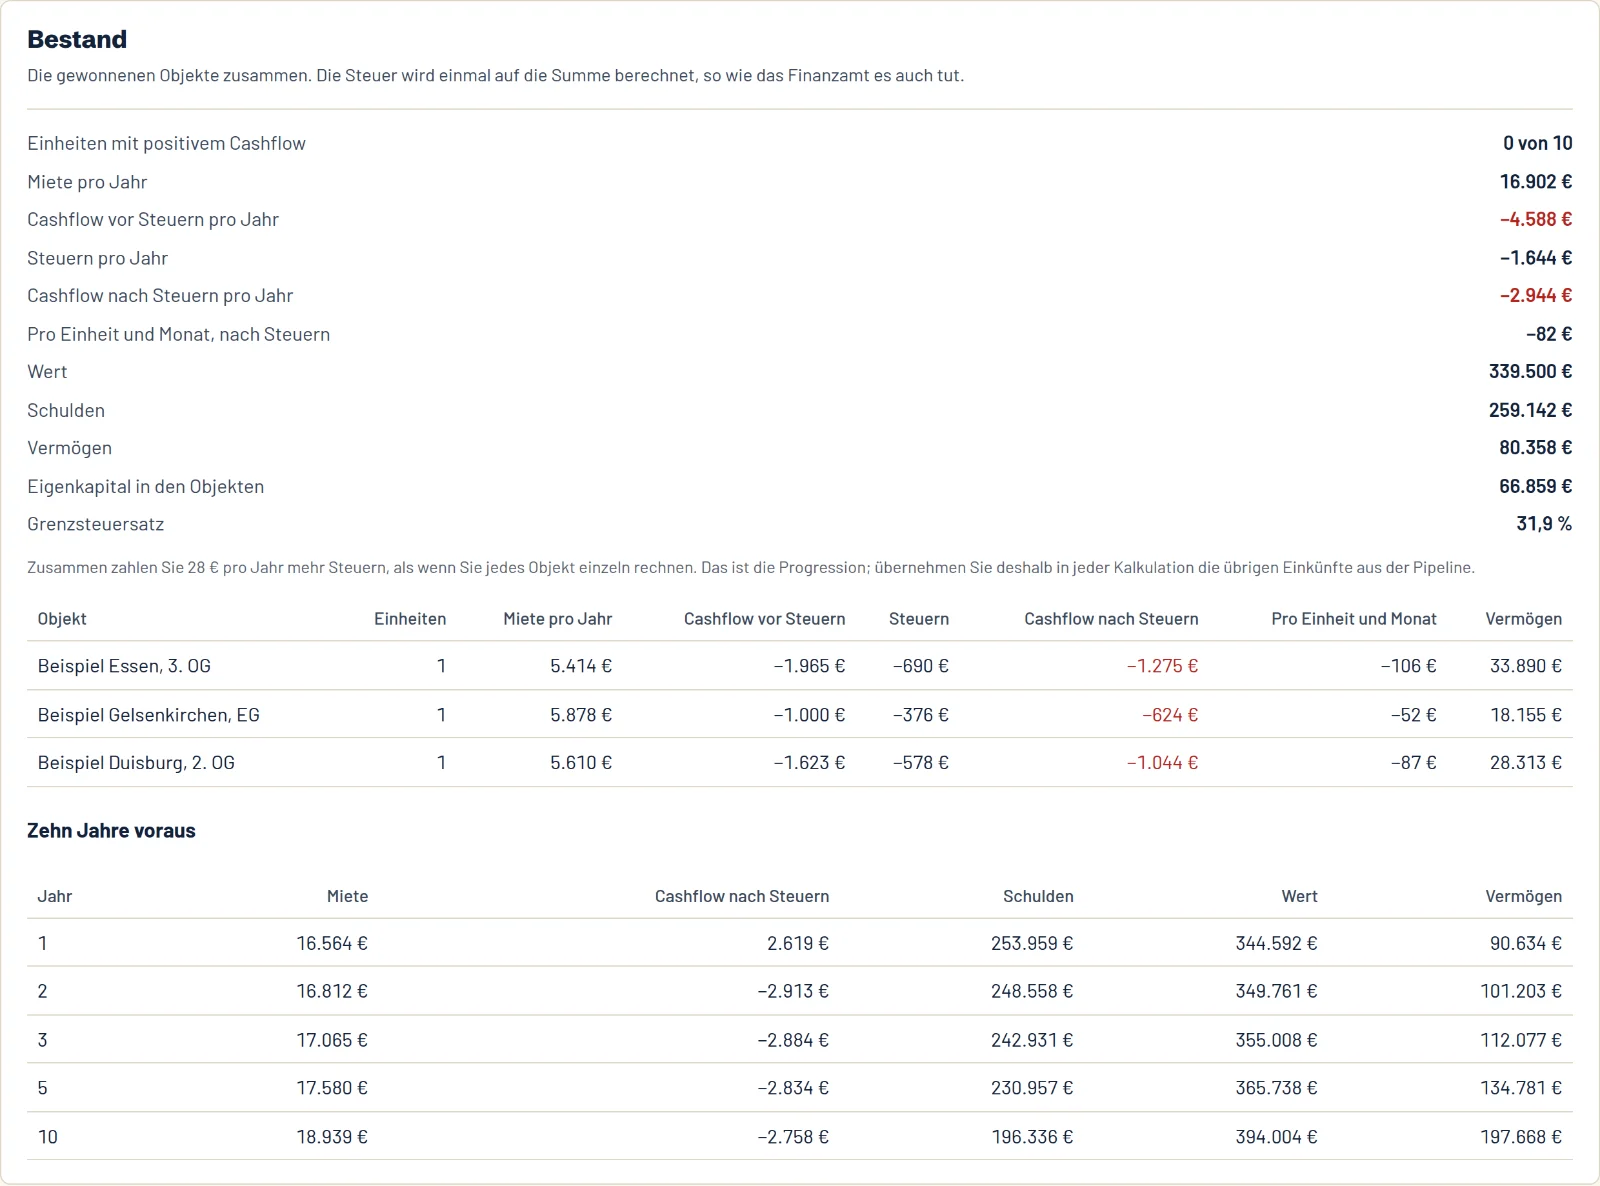Click the Einheiten mit positivem Cashflow label

[x=166, y=144]
